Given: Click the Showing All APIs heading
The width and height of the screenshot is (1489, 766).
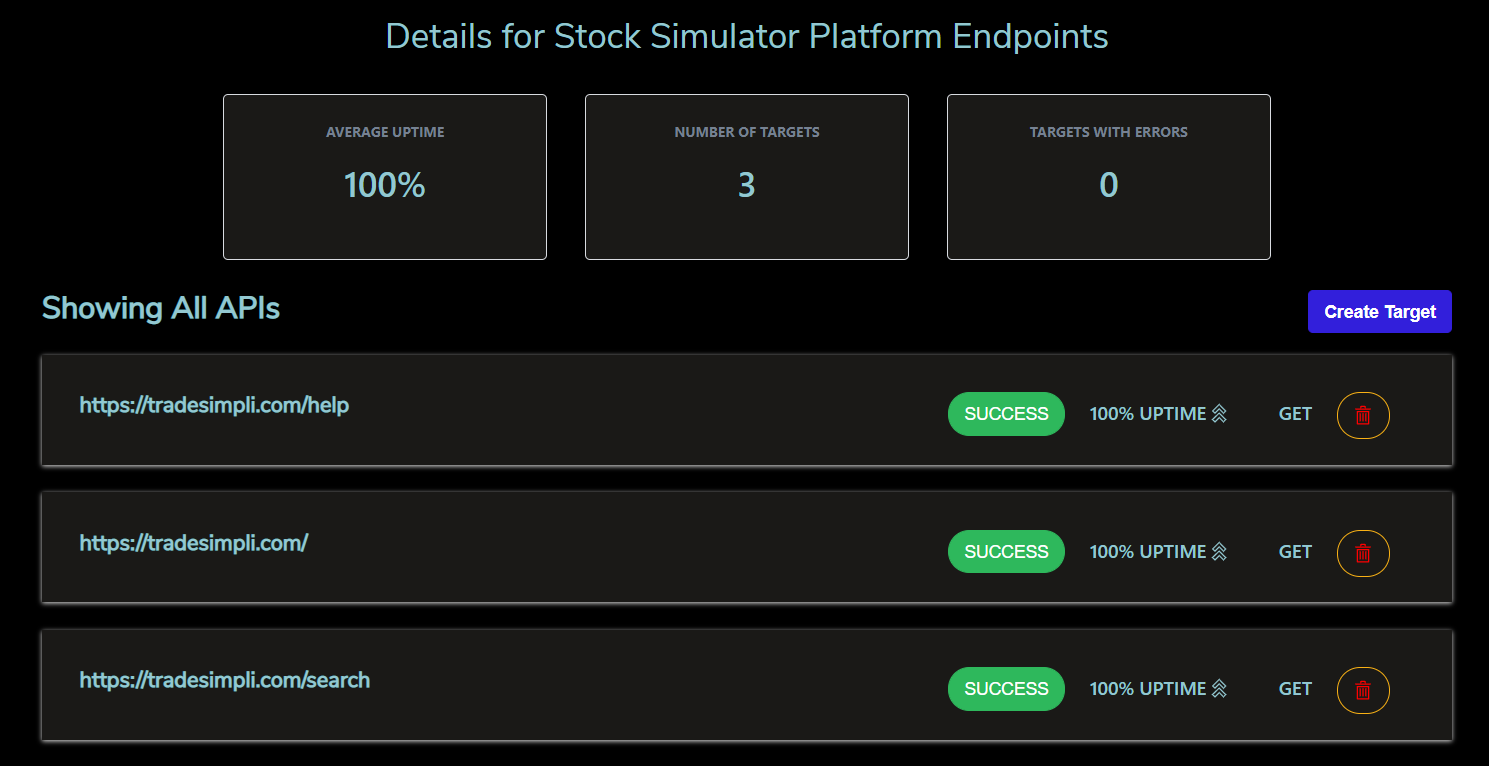Looking at the screenshot, I should click(161, 308).
